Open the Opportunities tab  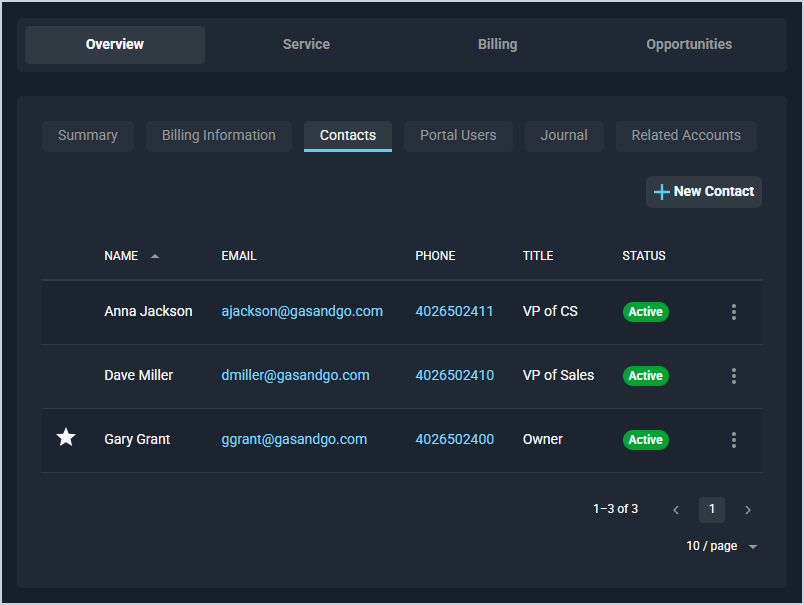(689, 44)
